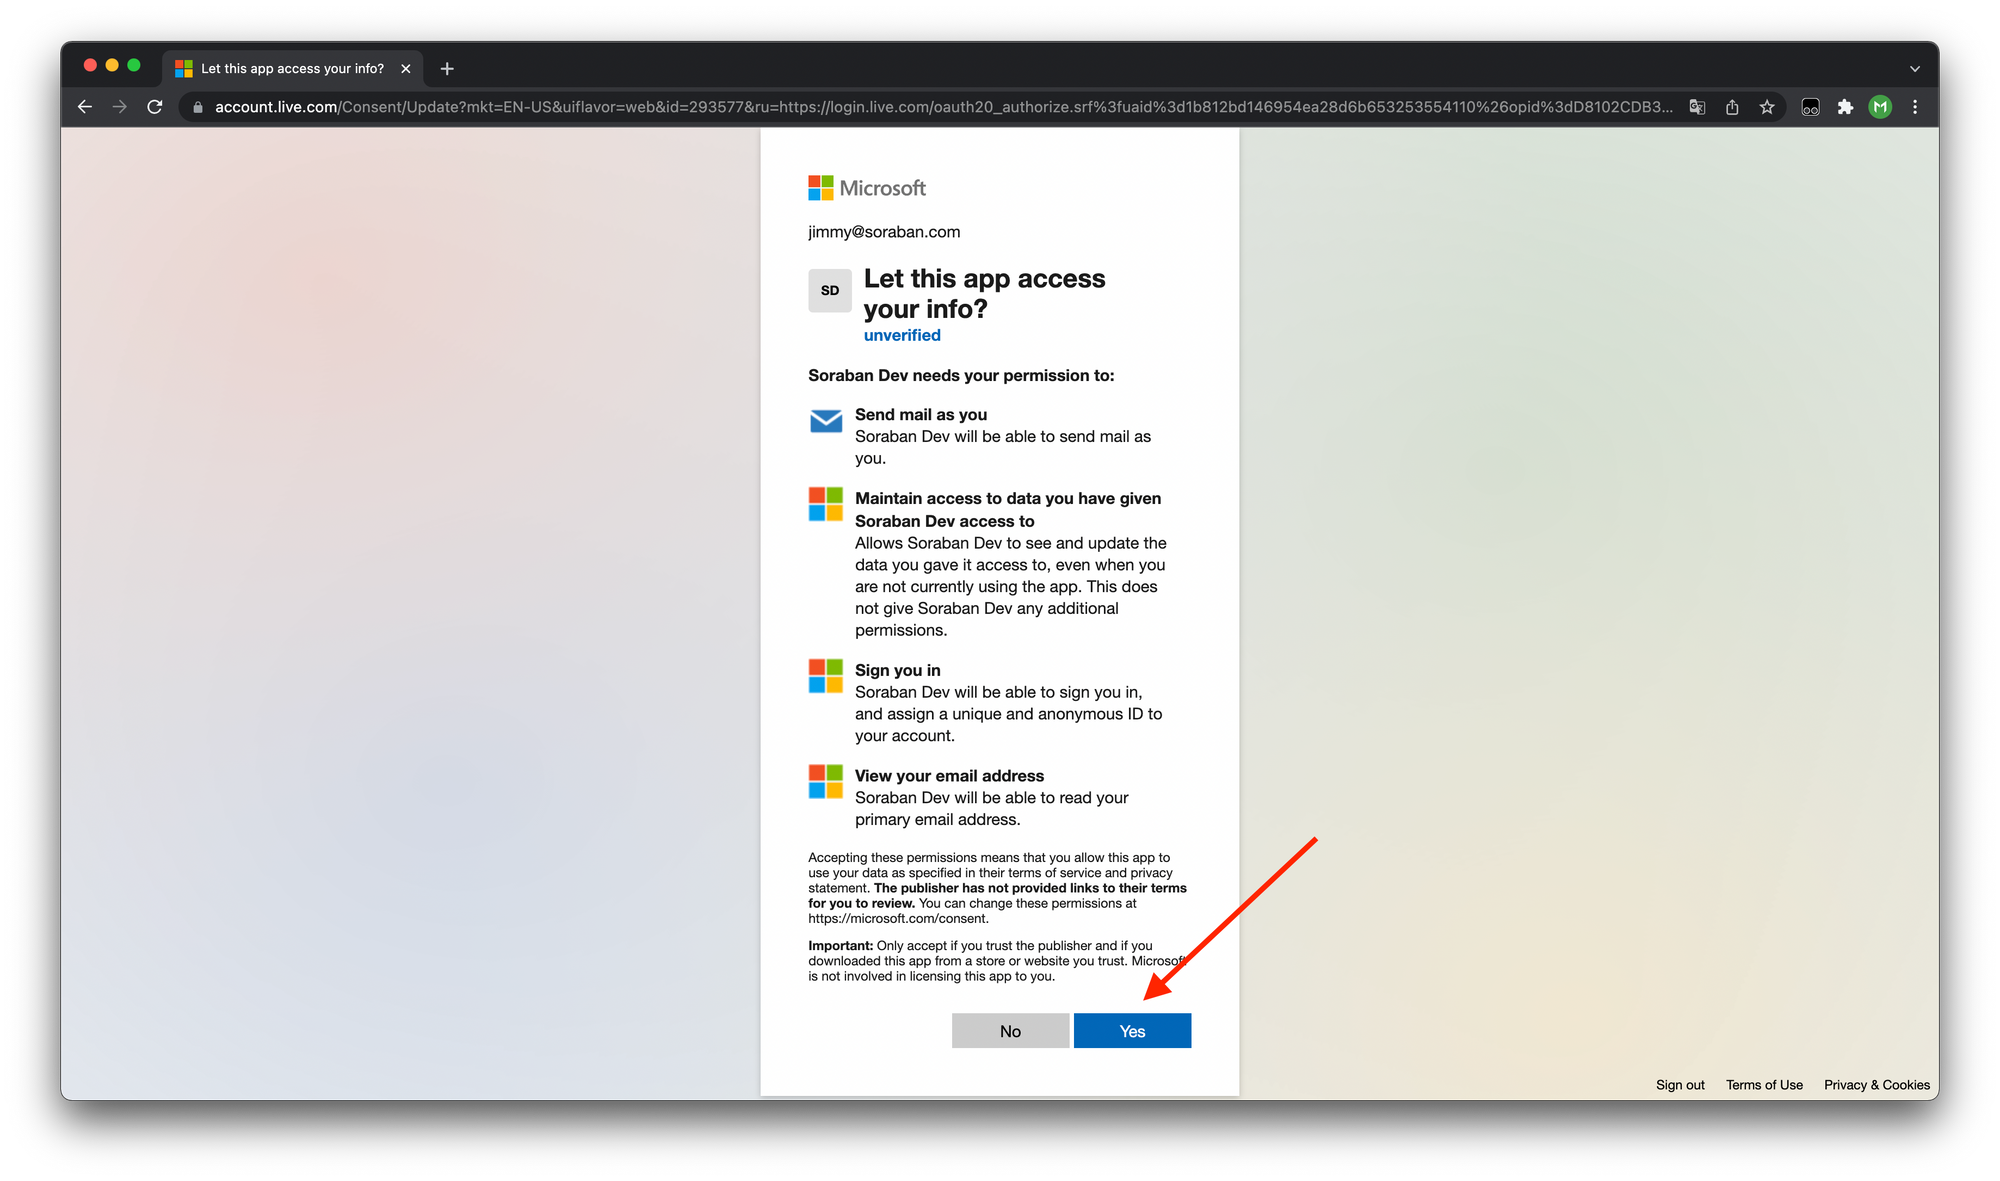This screenshot has width=2000, height=1181.
Task: Click Sign out in the footer
Action: point(1680,1085)
